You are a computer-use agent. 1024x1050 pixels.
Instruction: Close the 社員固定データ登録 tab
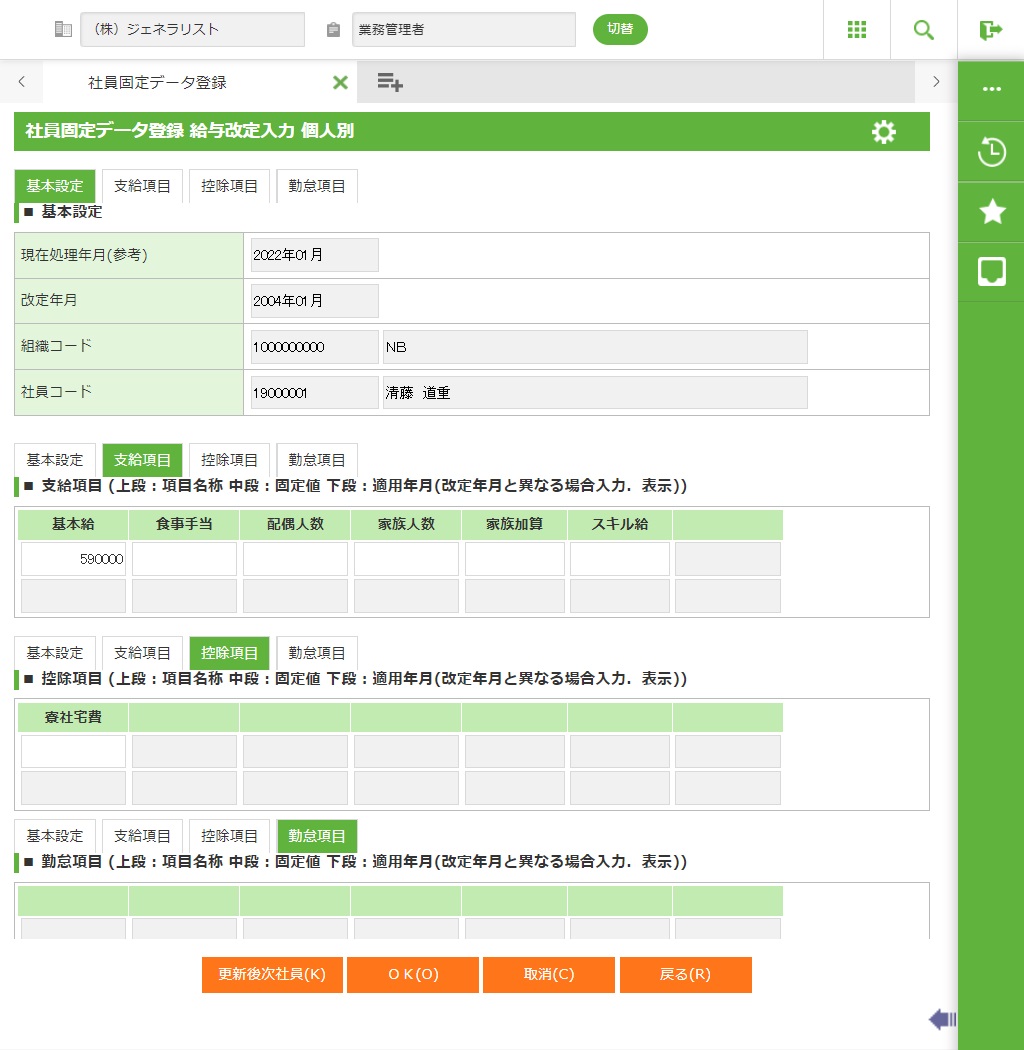tap(340, 82)
